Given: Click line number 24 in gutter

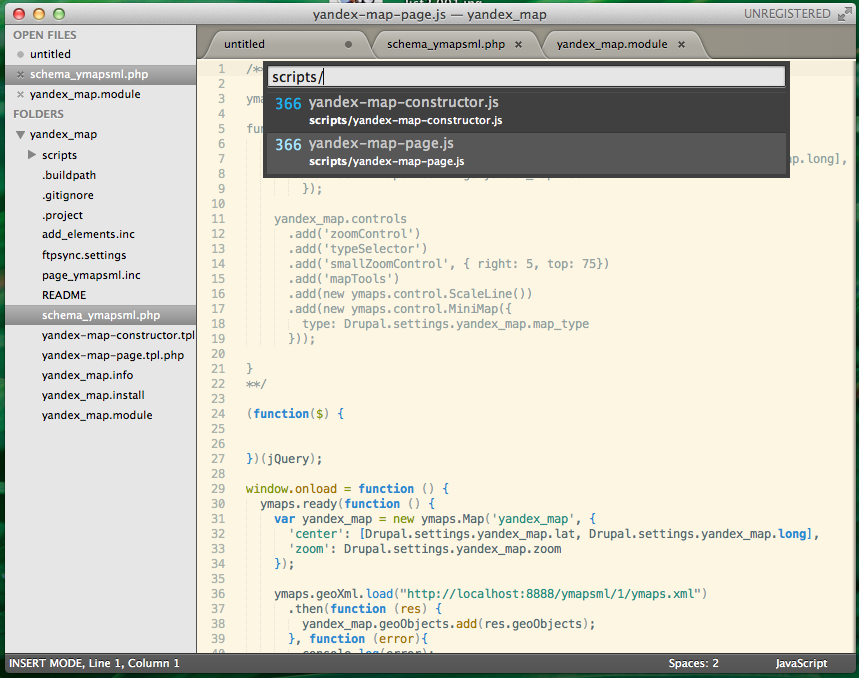Looking at the screenshot, I should (x=218, y=414).
